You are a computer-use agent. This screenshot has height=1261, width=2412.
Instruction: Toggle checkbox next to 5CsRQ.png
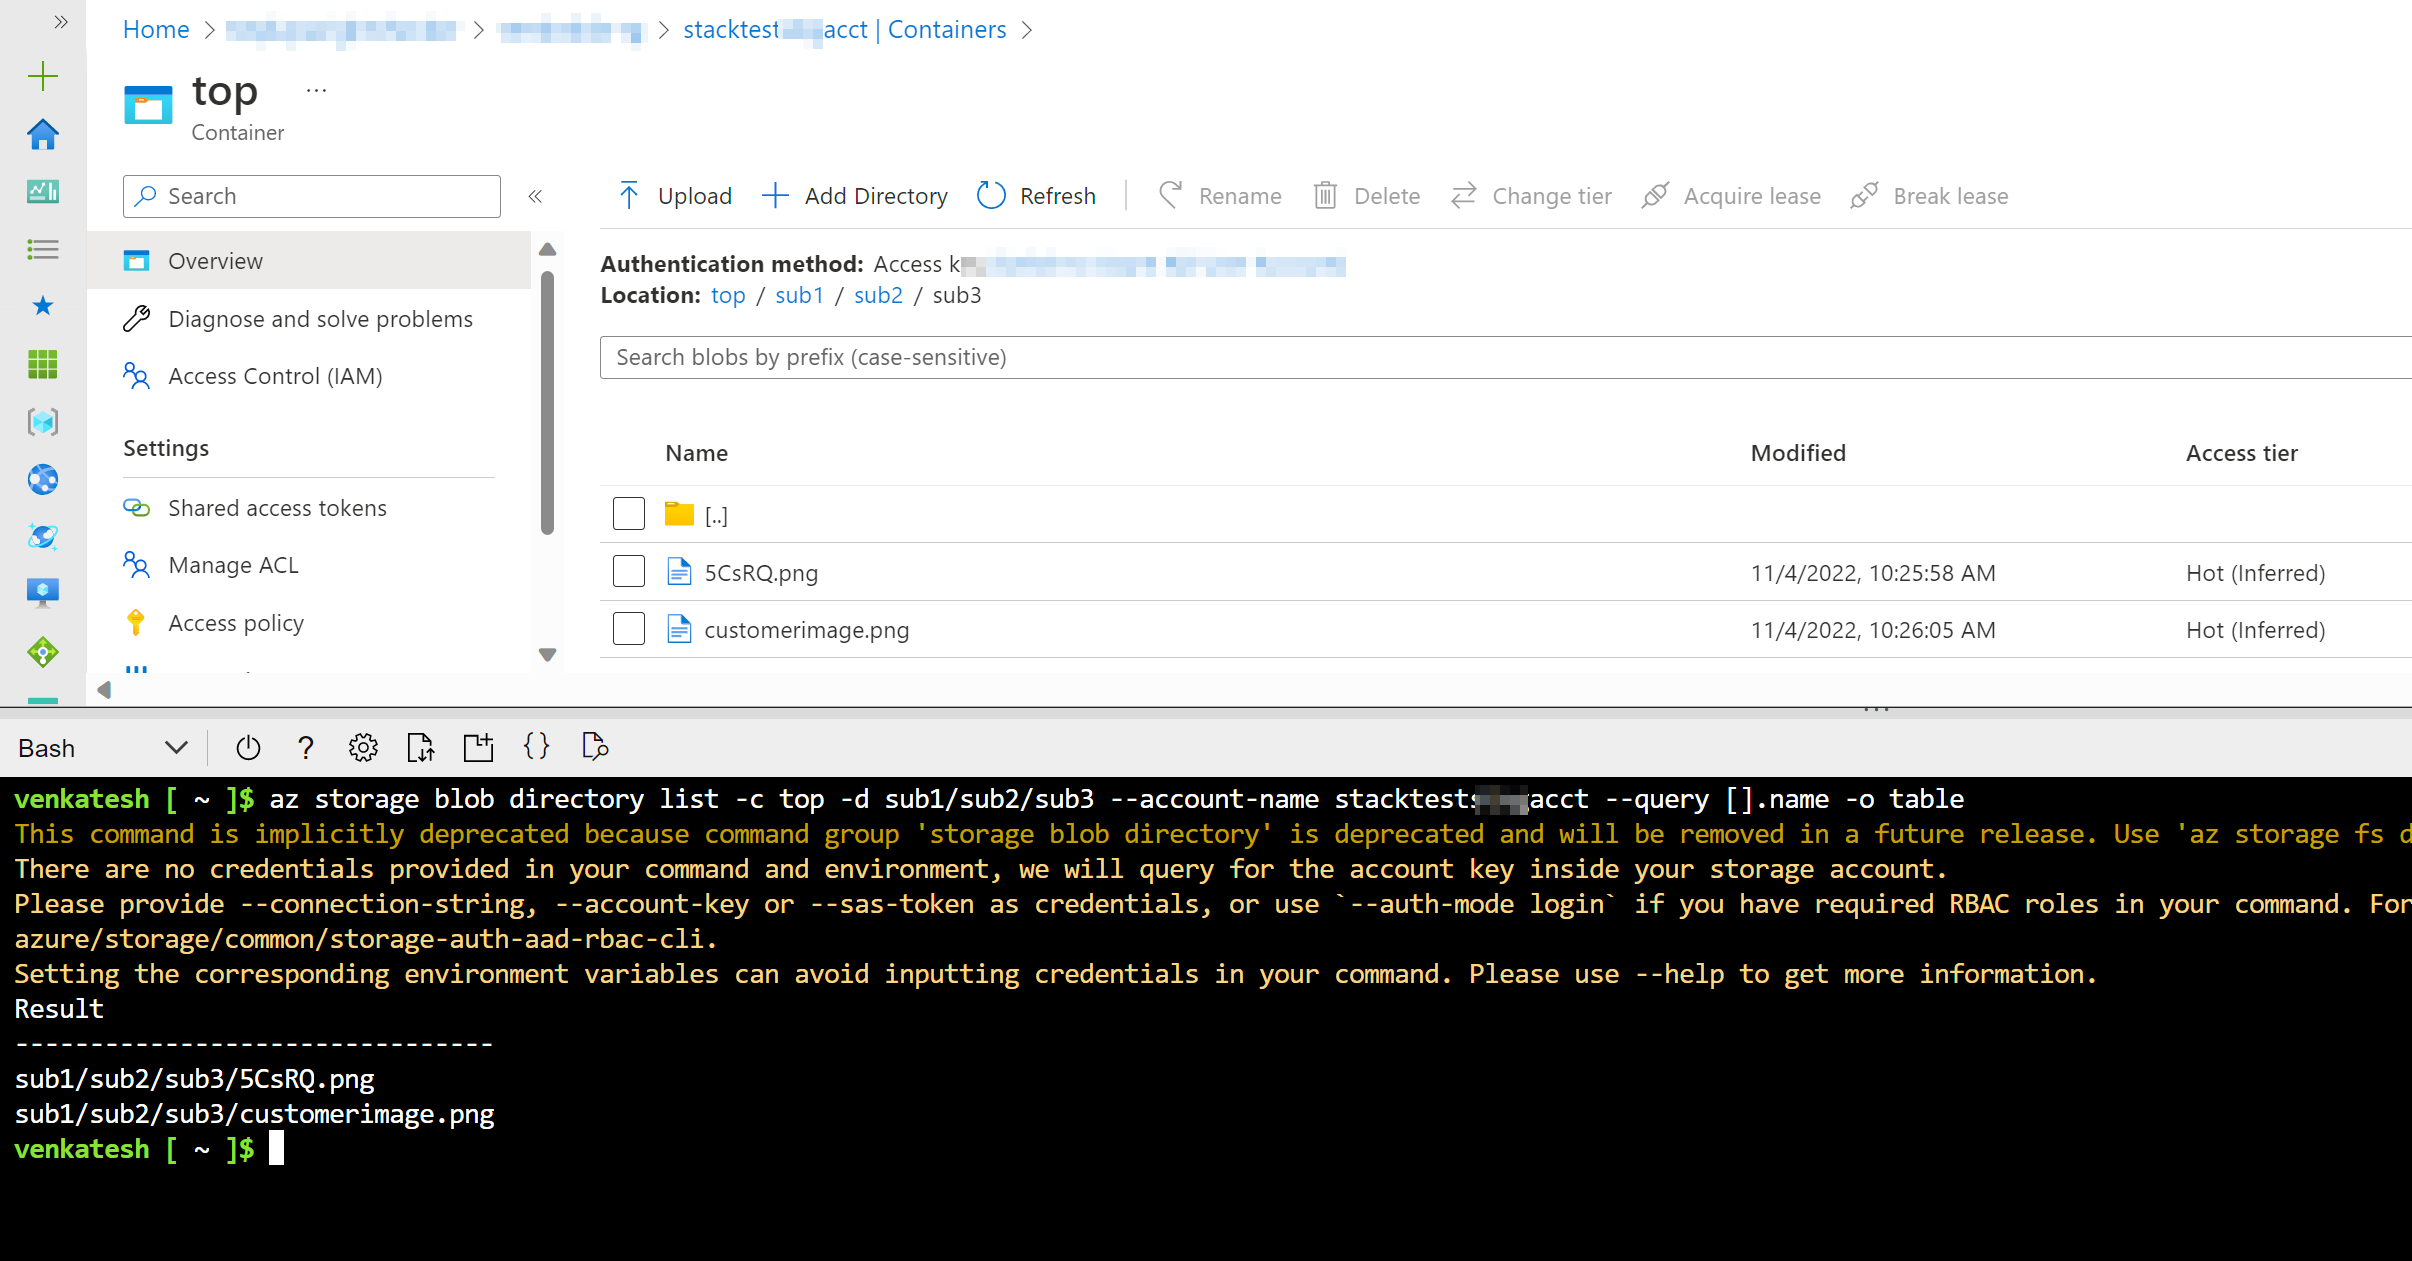630,571
